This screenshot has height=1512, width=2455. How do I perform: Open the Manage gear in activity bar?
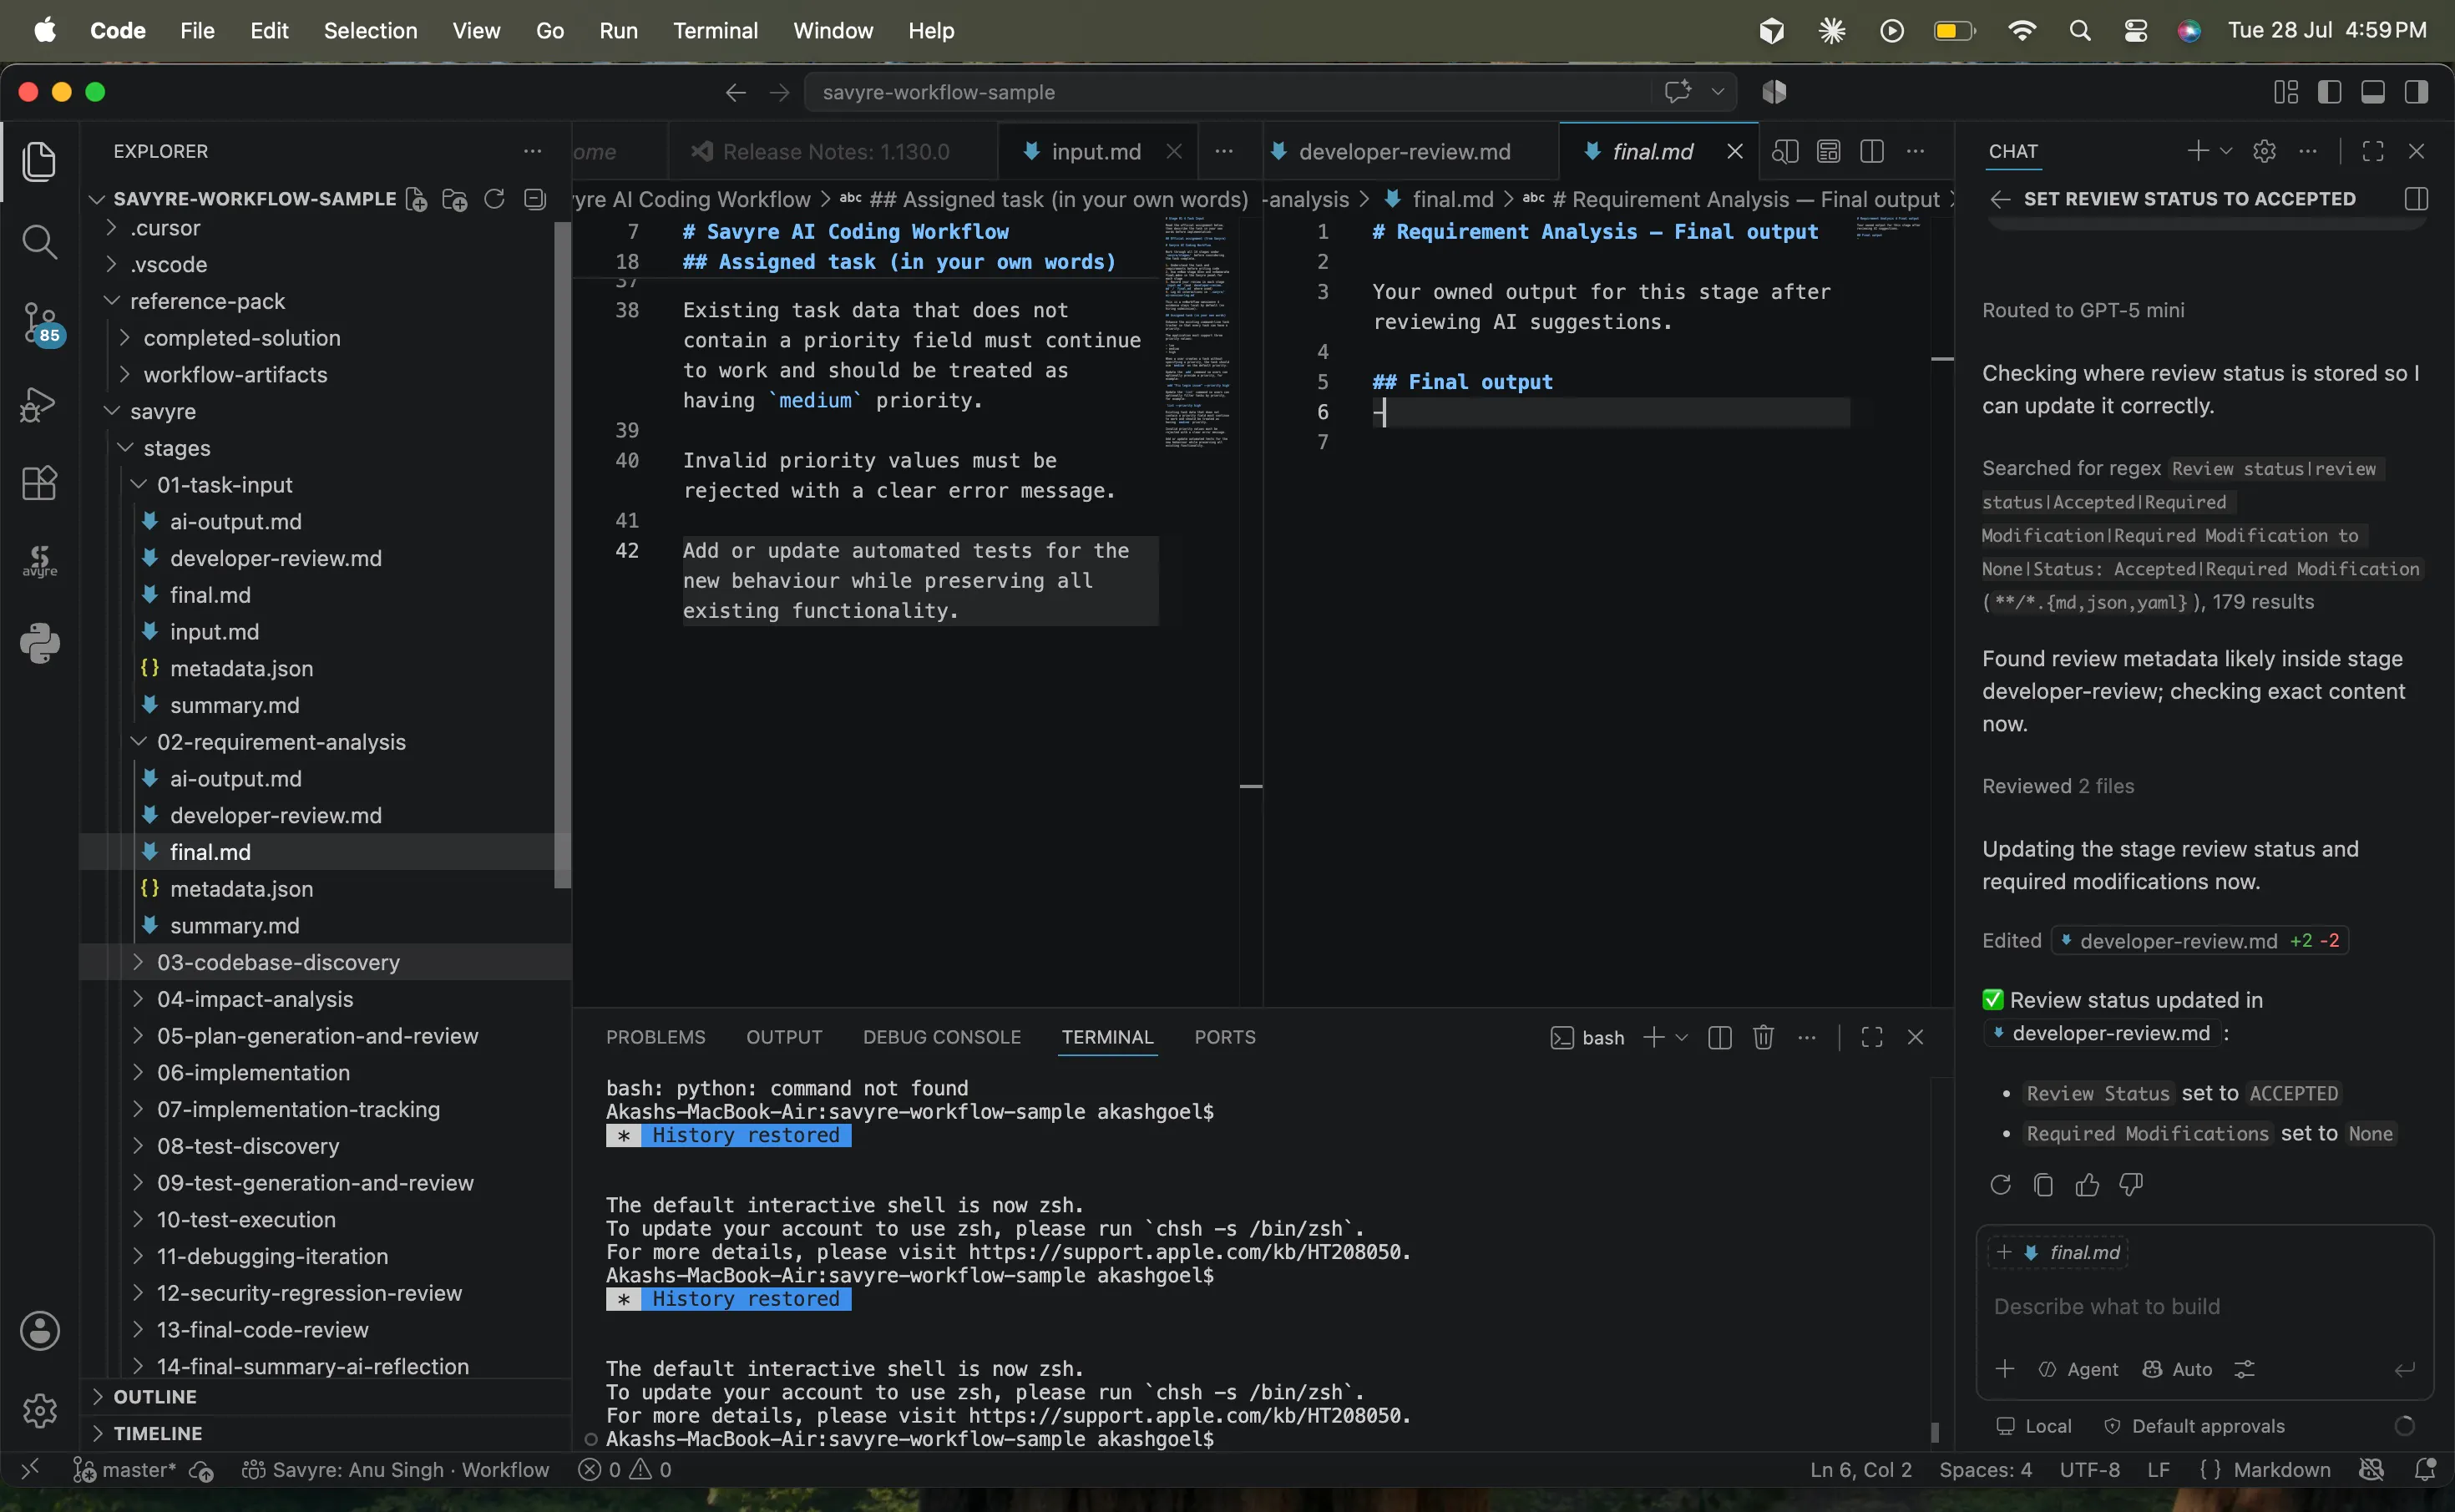point(39,1410)
